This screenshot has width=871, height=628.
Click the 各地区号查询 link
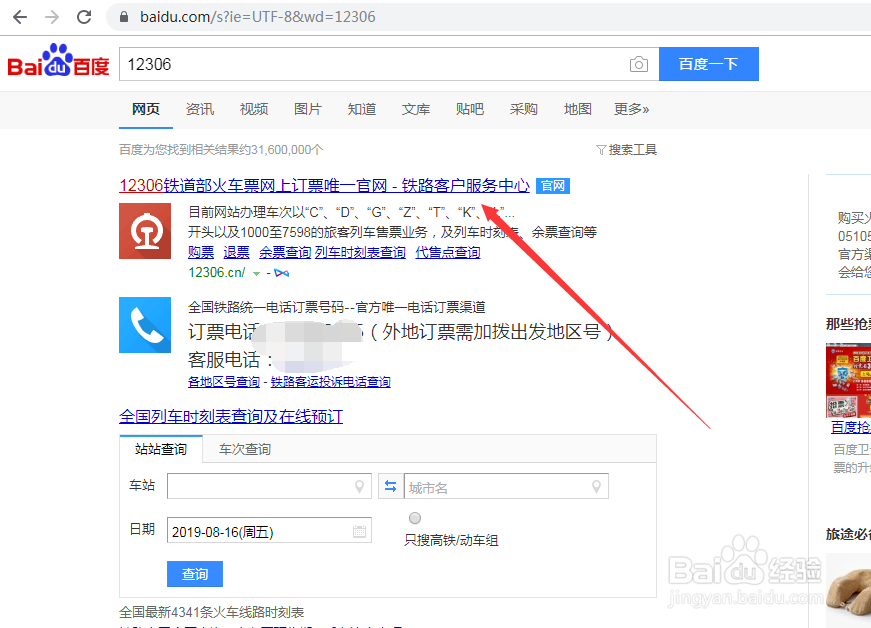tap(224, 382)
